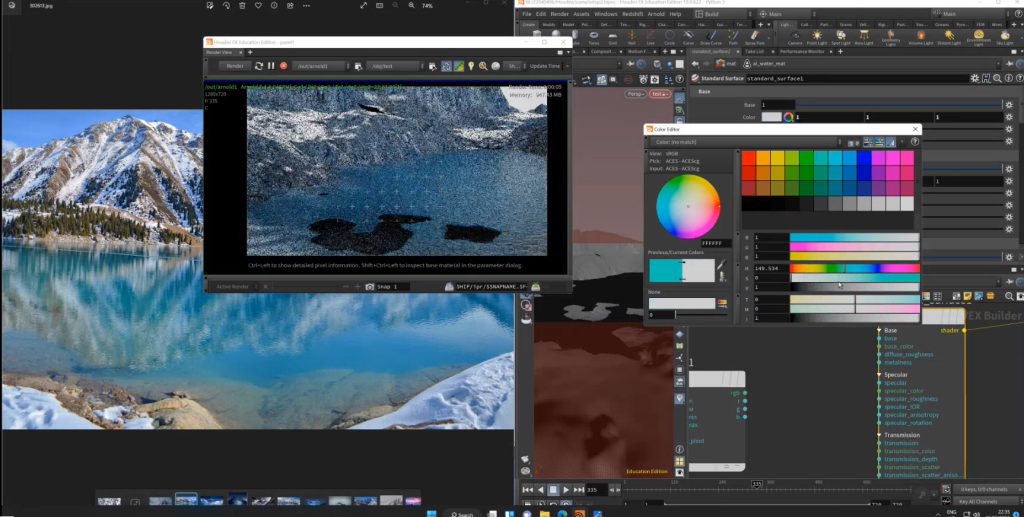This screenshot has width=1024, height=517.
Task: Select the Render View tab
Action: (x=219, y=52)
